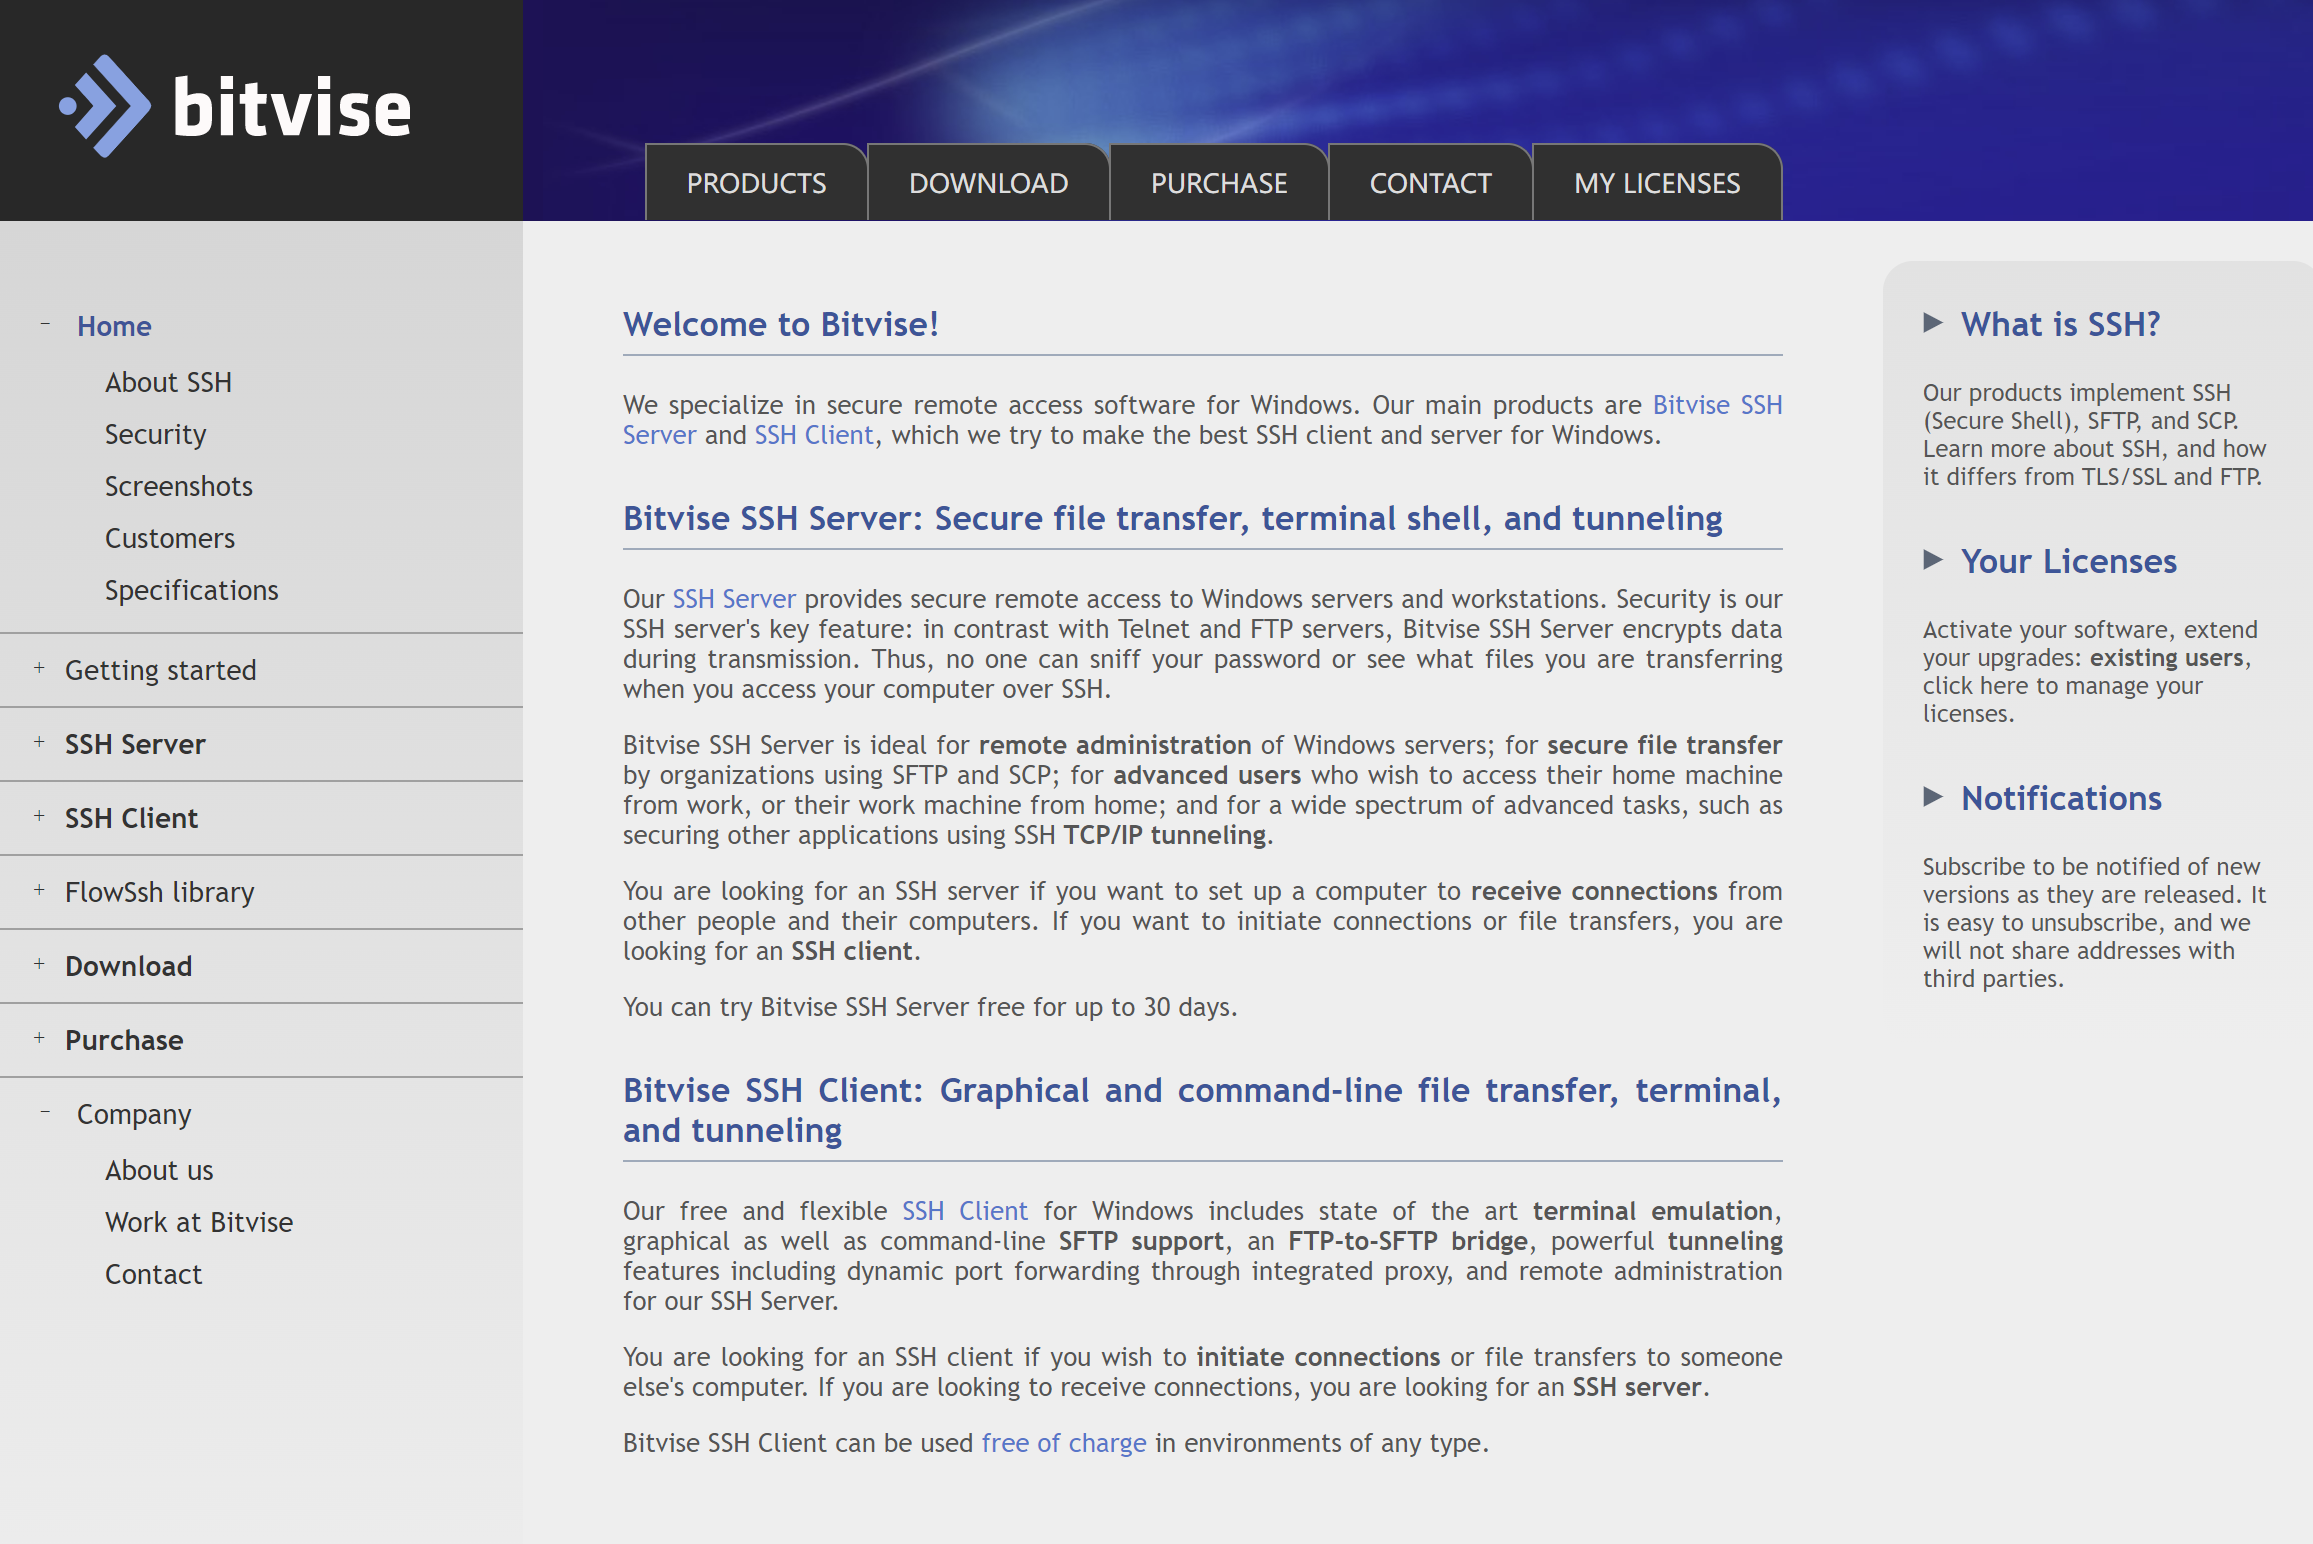Collapse the Company sidebar section
The height and width of the screenshot is (1544, 2313).
(x=45, y=1112)
